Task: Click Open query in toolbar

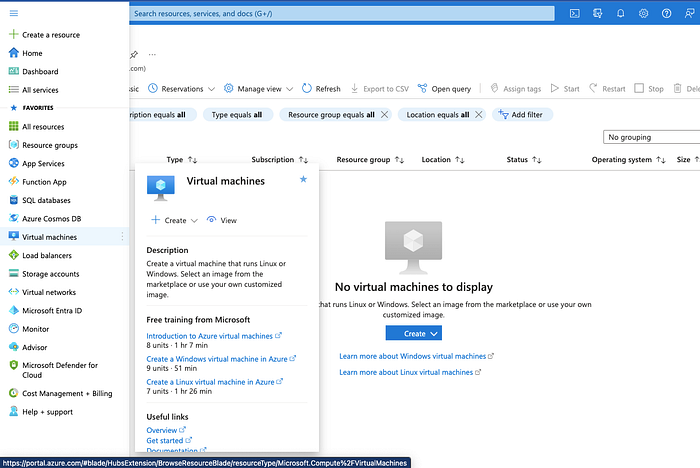Action: (444, 89)
